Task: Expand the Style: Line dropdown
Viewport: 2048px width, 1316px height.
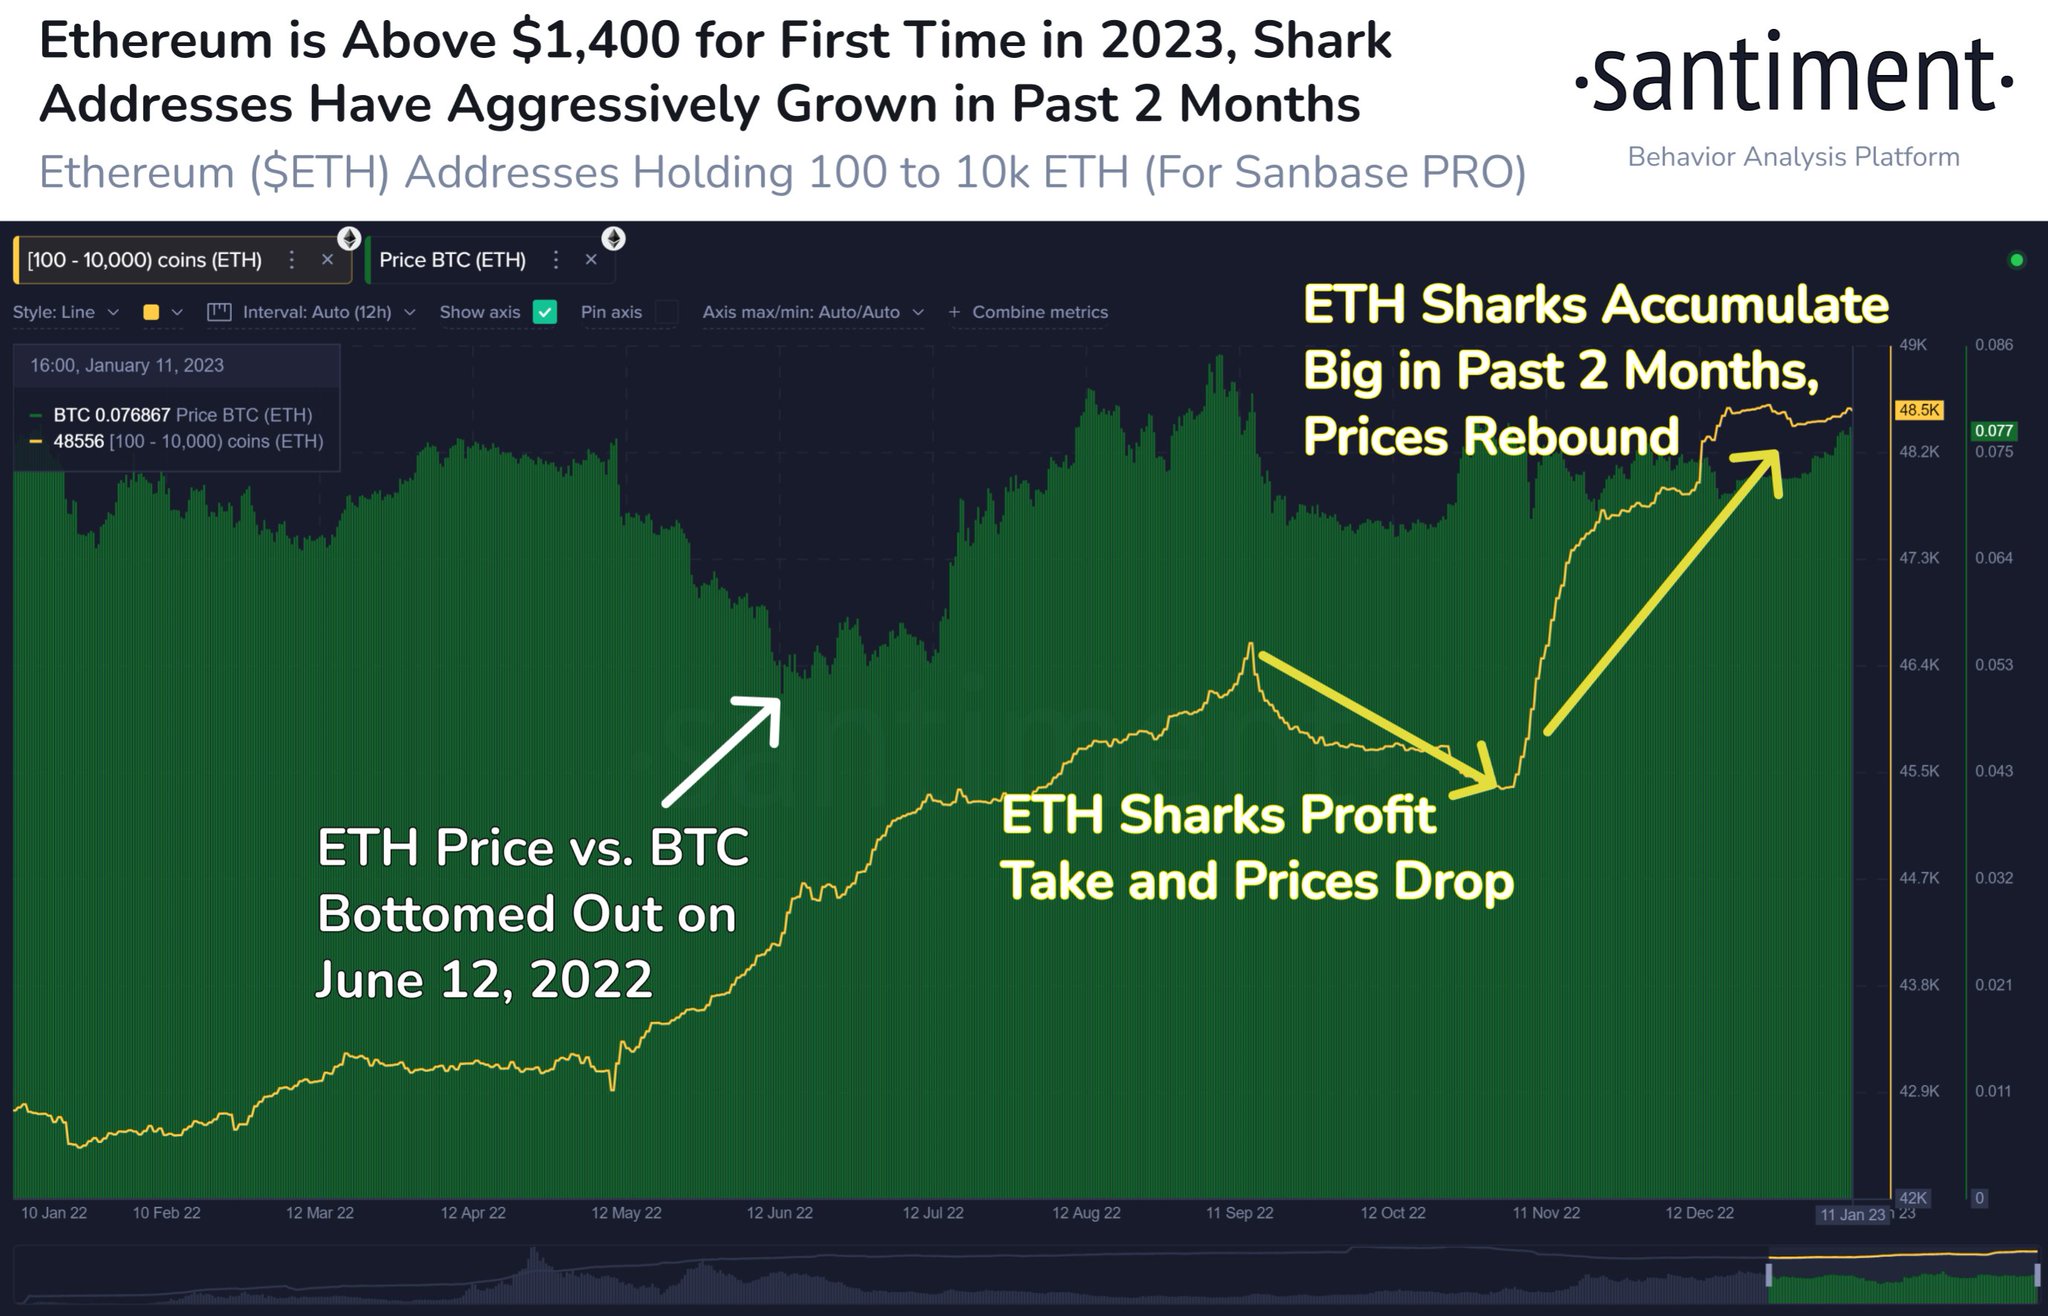Action: (x=66, y=312)
